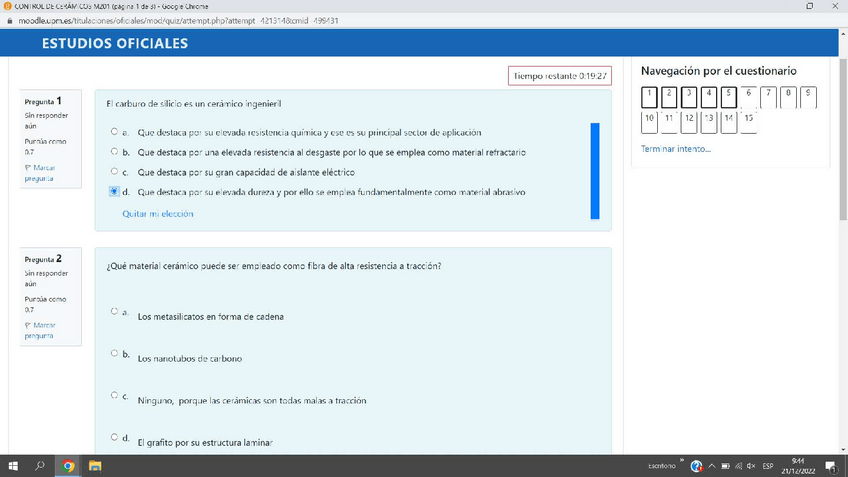
Task: Click the 'Terminar intento...' link
Action: (x=676, y=149)
